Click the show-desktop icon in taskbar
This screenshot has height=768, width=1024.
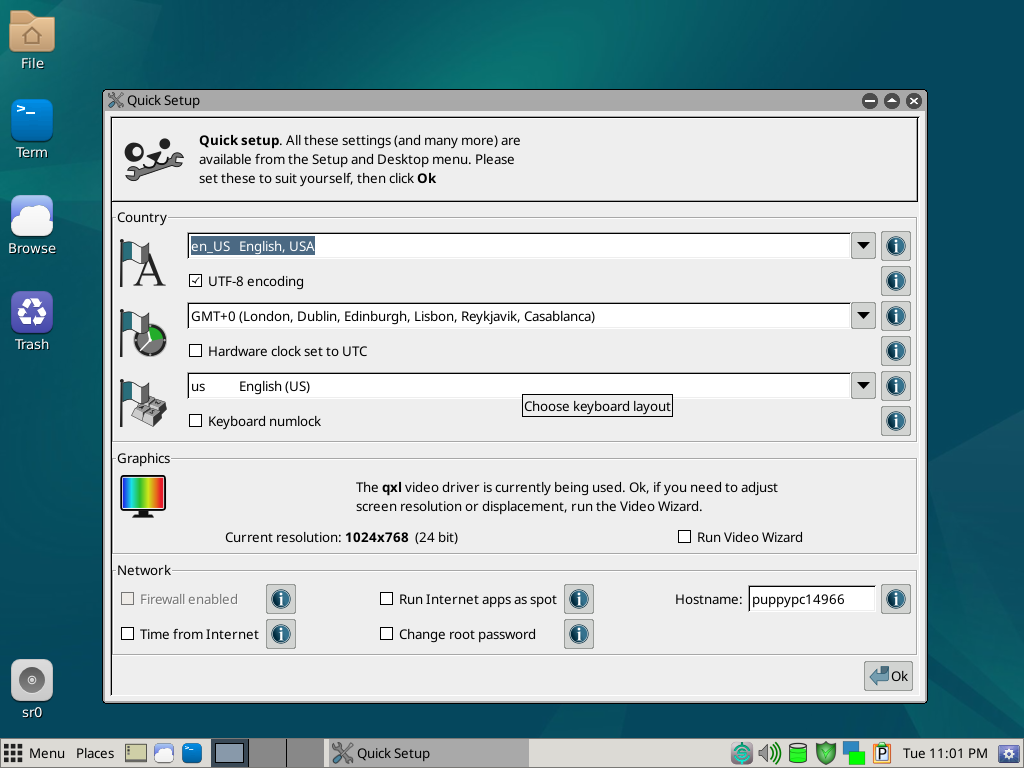(x=136, y=753)
